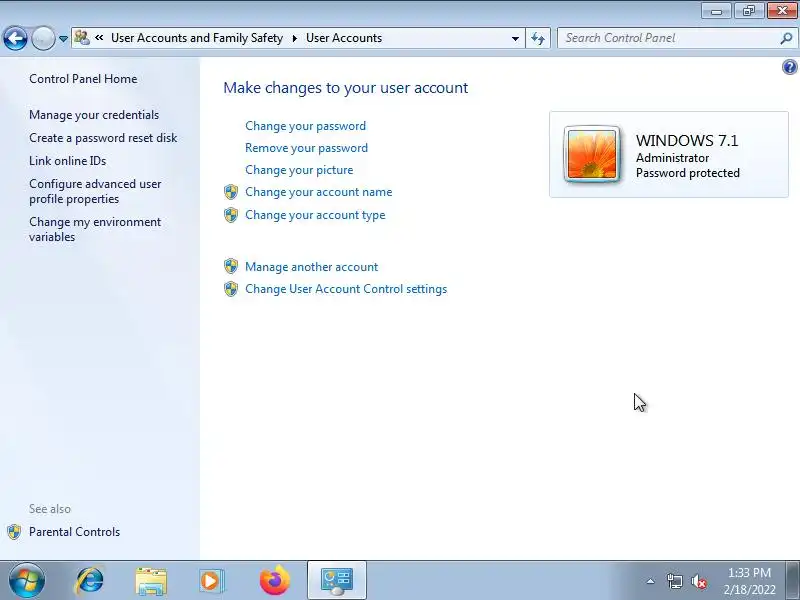Screen dimensions: 800x600
Task: Launch Internet Explorer from taskbar
Action: click(x=89, y=581)
